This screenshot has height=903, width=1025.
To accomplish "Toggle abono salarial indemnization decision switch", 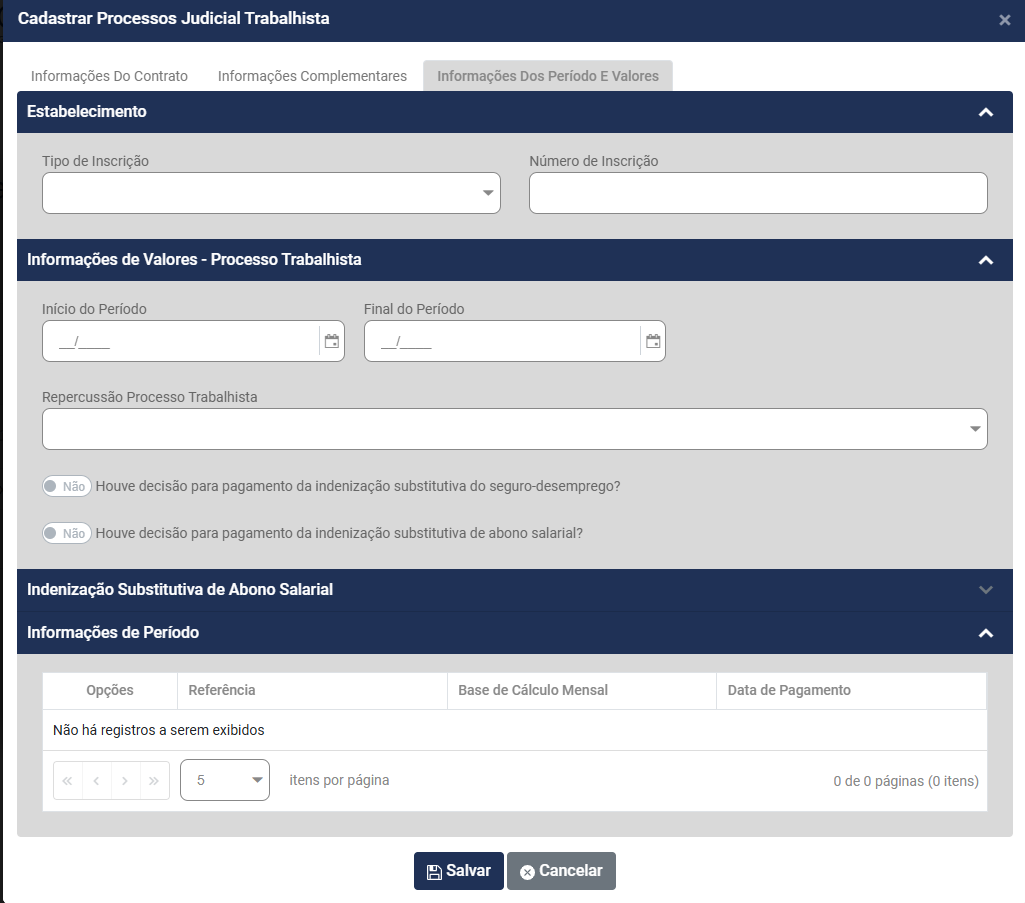I will click(67, 533).
